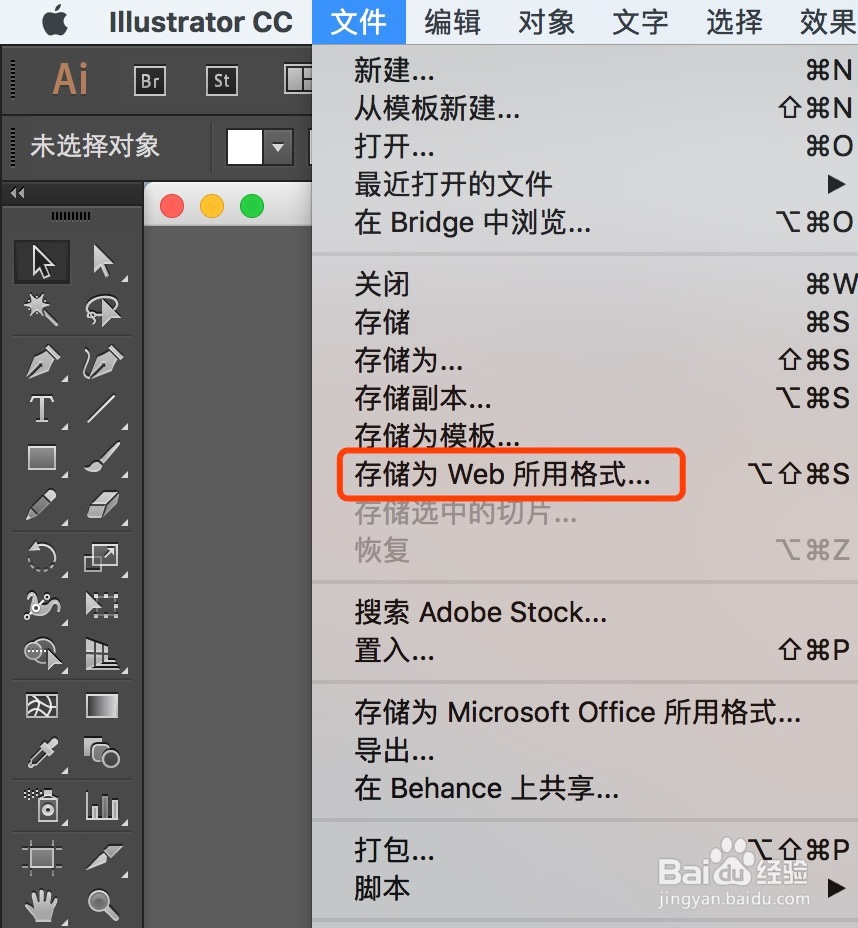Viewport: 858px width, 928px height.
Task: Choose 存储为 Microsoft Office 所用格式...
Action: [585, 711]
